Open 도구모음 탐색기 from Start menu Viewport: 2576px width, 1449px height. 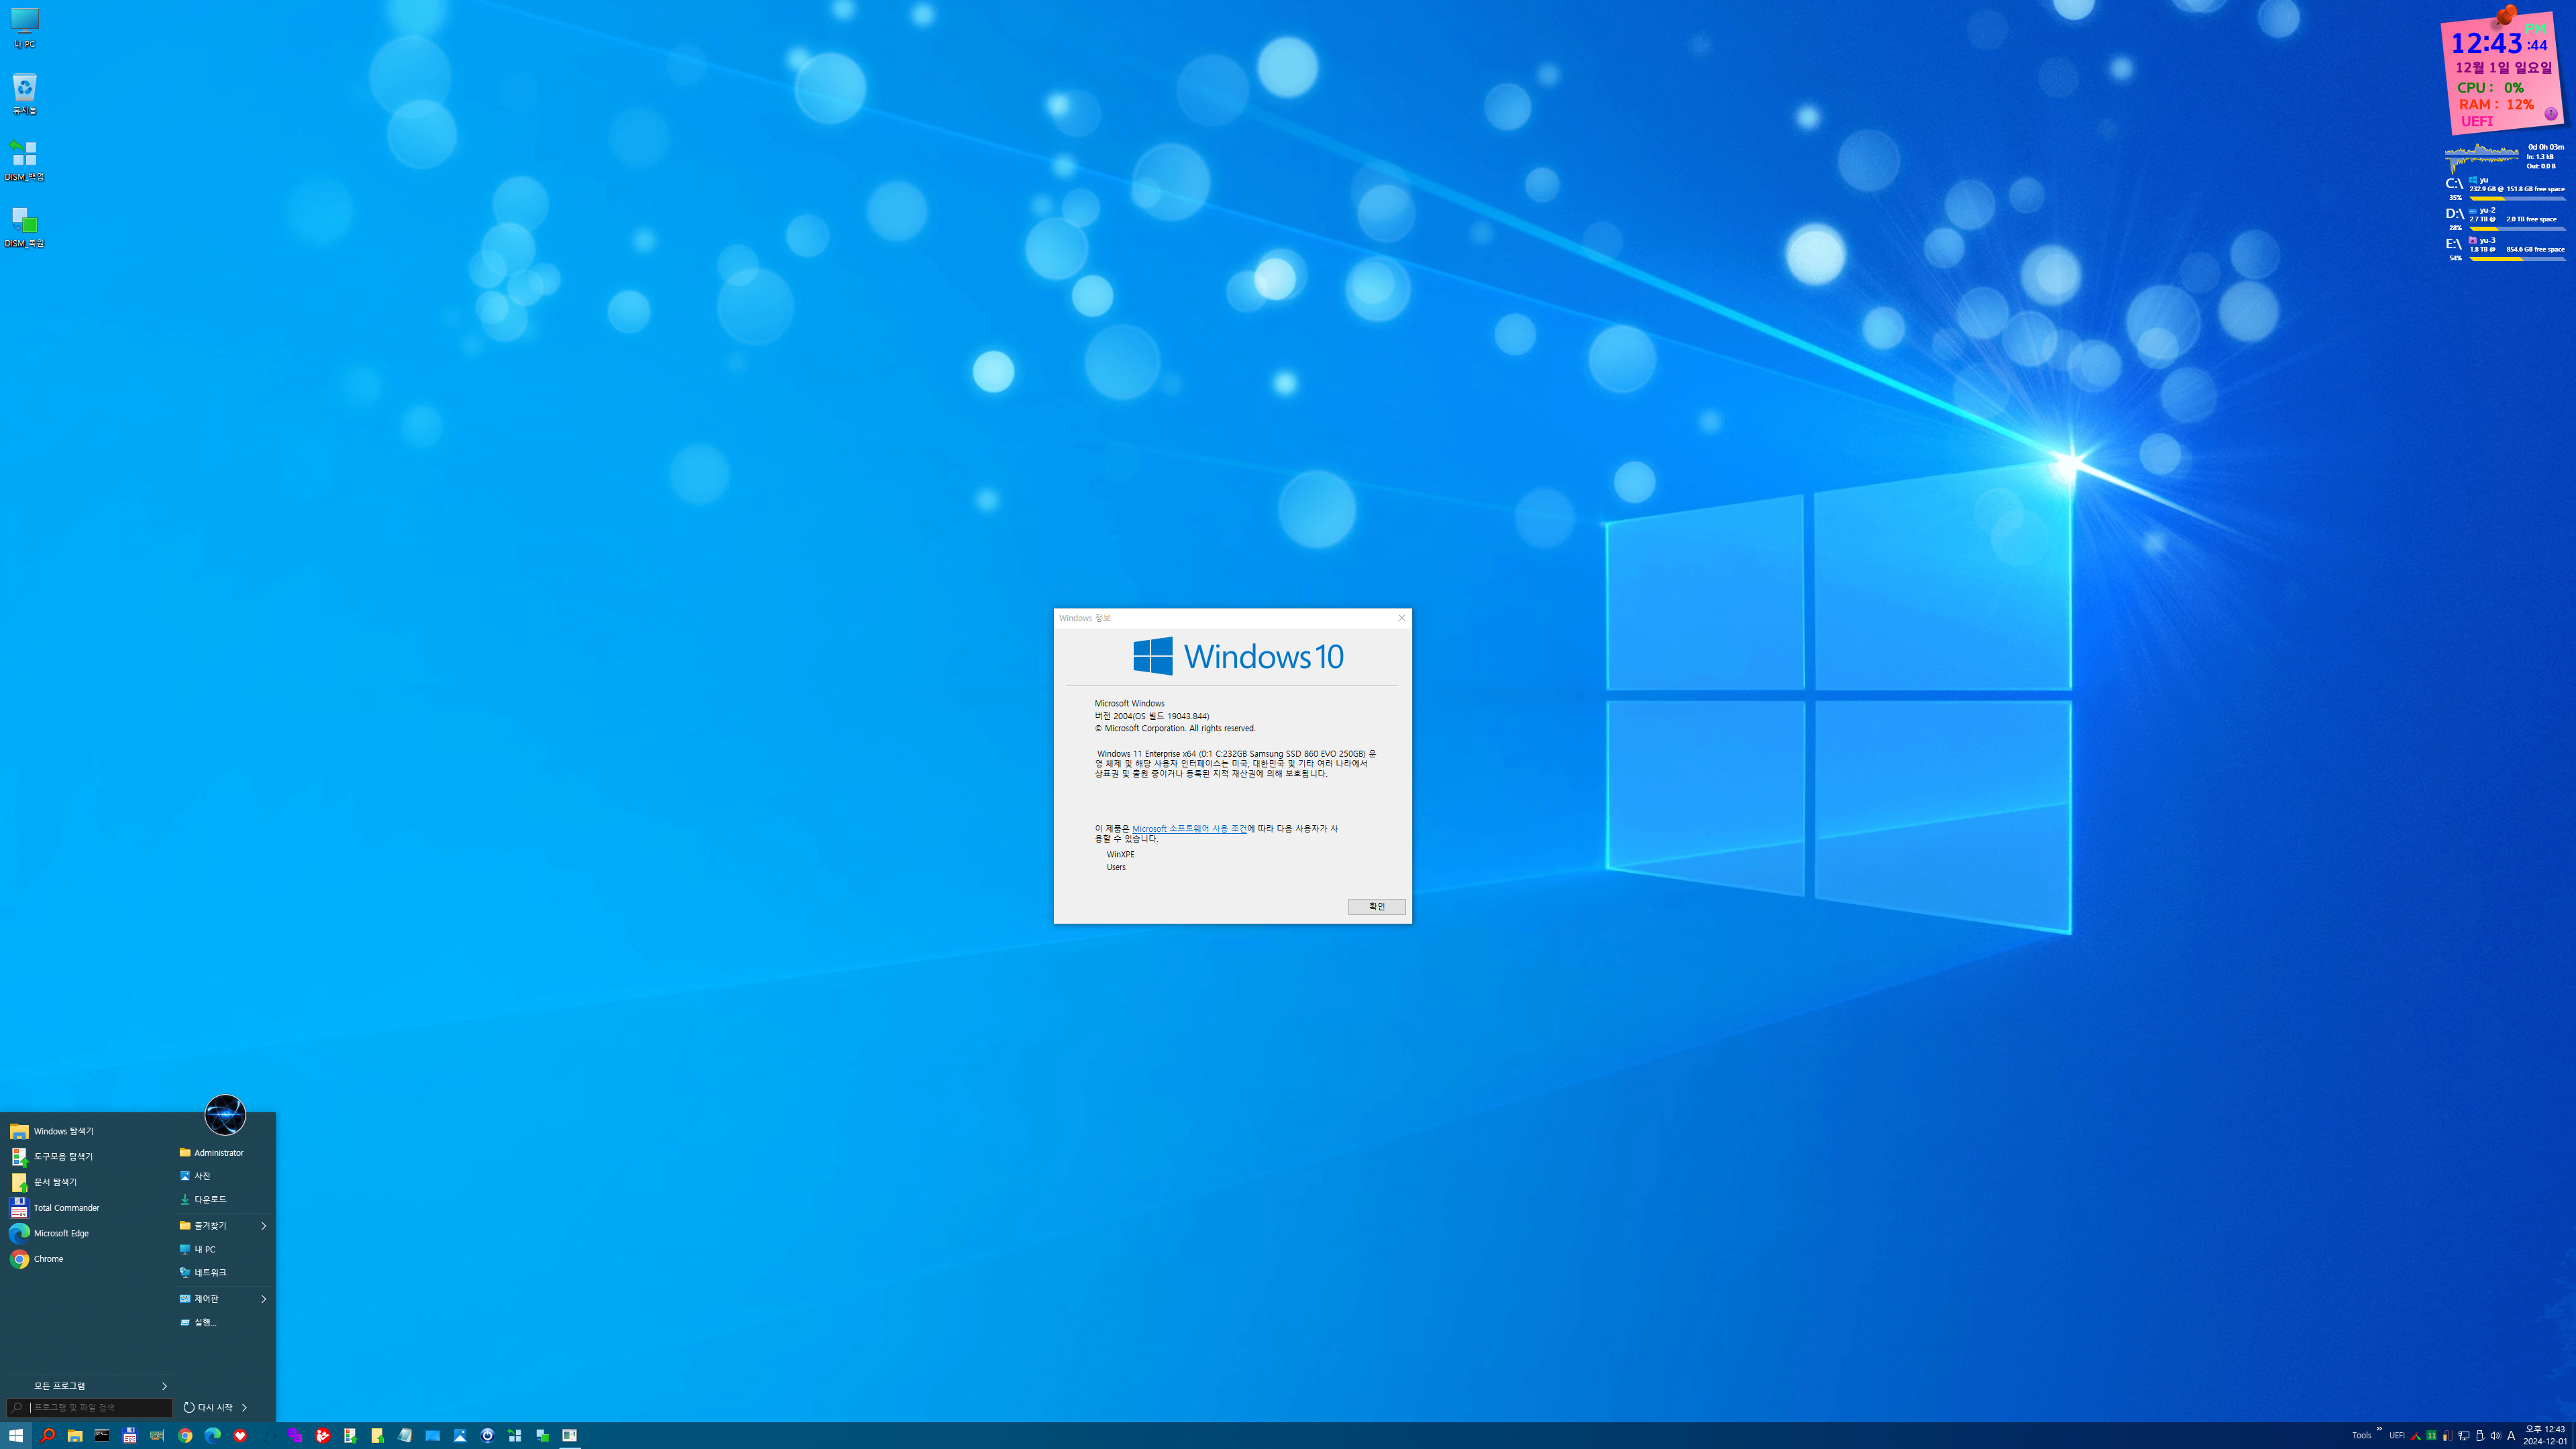pyautogui.click(x=88, y=1156)
